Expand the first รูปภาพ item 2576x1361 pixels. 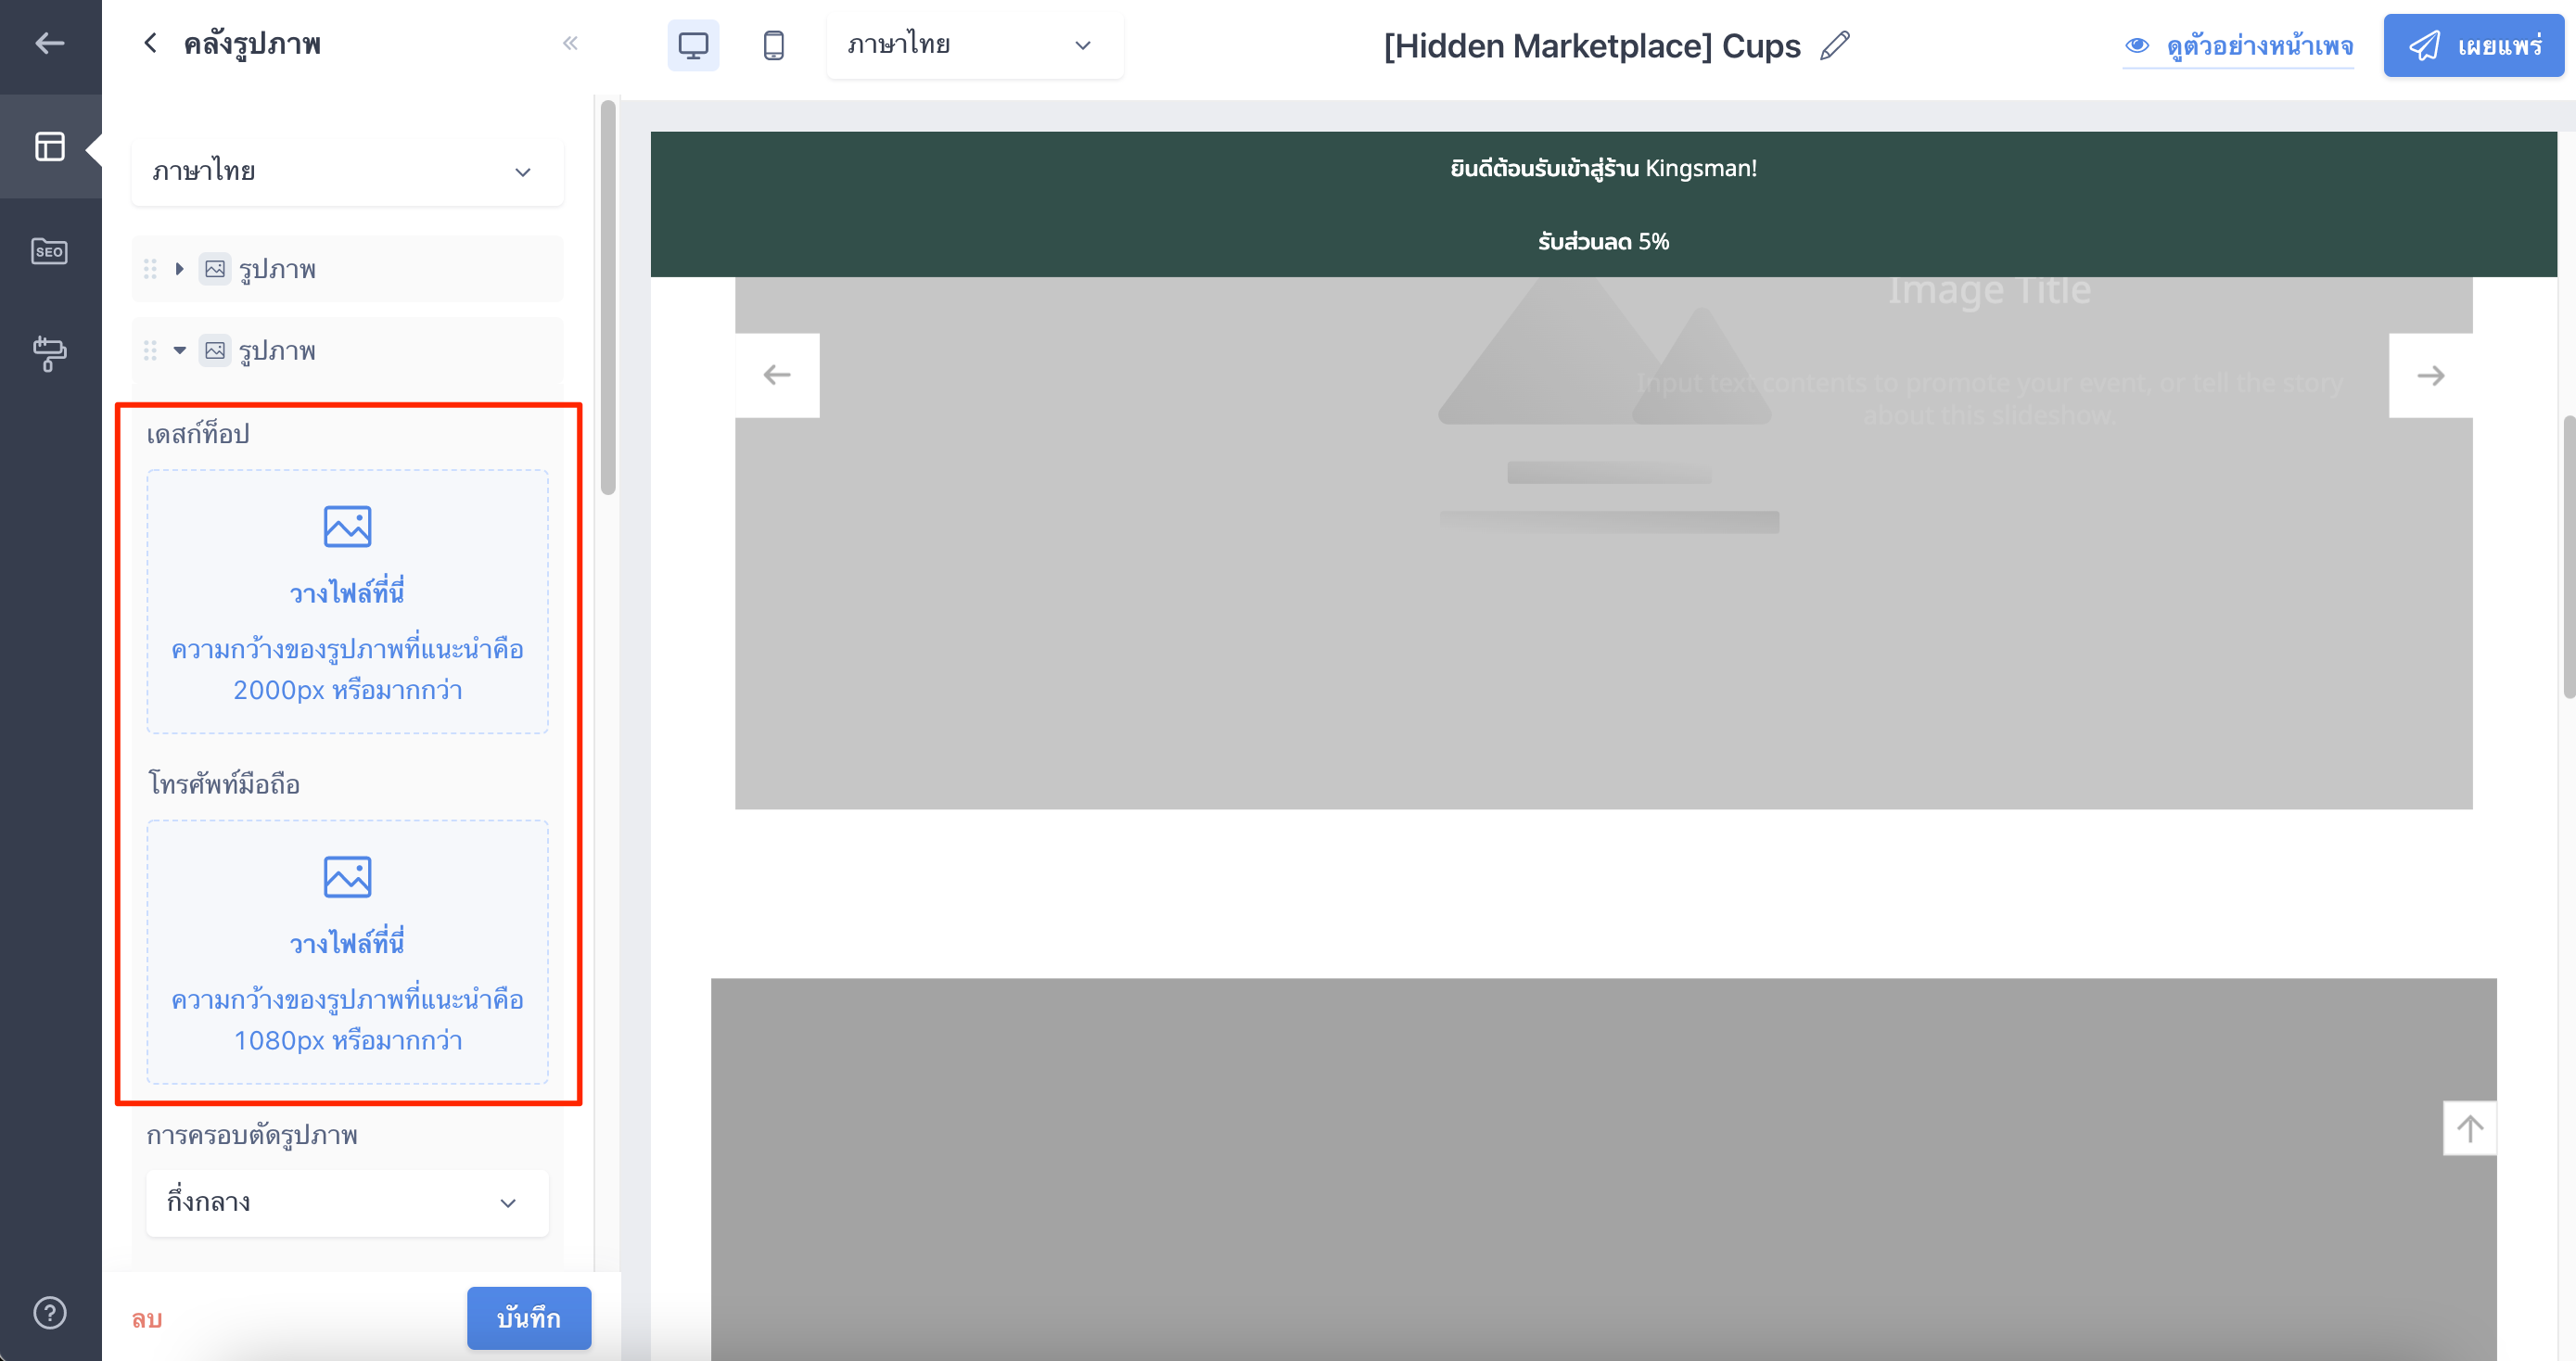pos(180,269)
